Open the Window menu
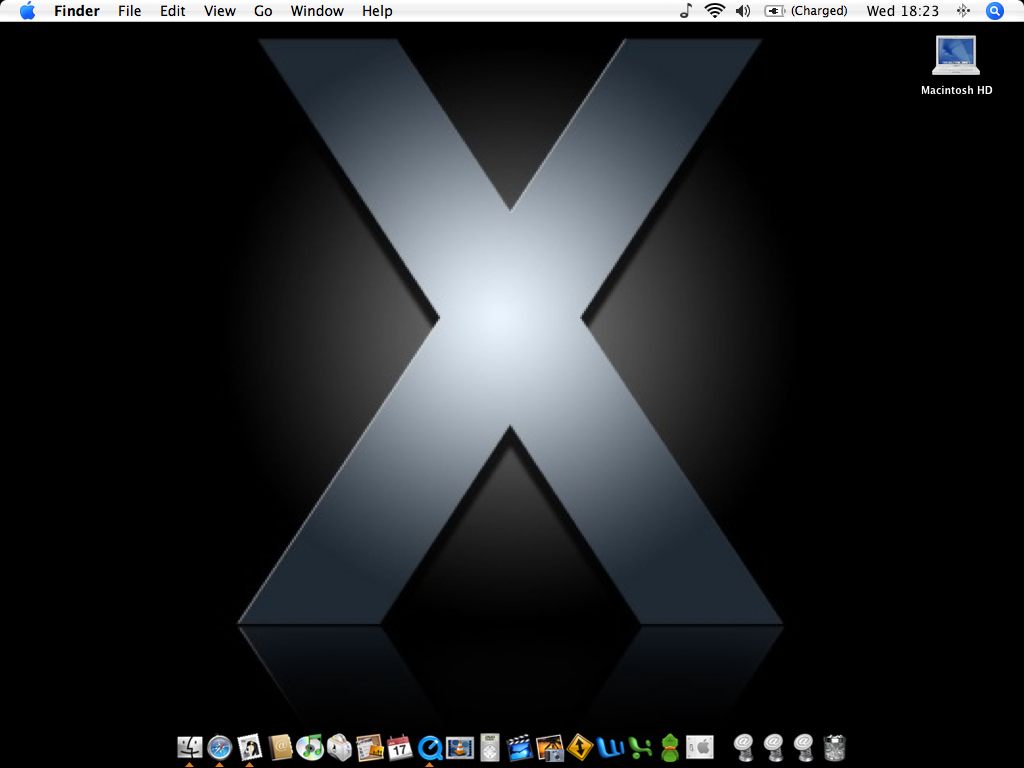Screen dimensions: 1024x768 [x=317, y=11]
